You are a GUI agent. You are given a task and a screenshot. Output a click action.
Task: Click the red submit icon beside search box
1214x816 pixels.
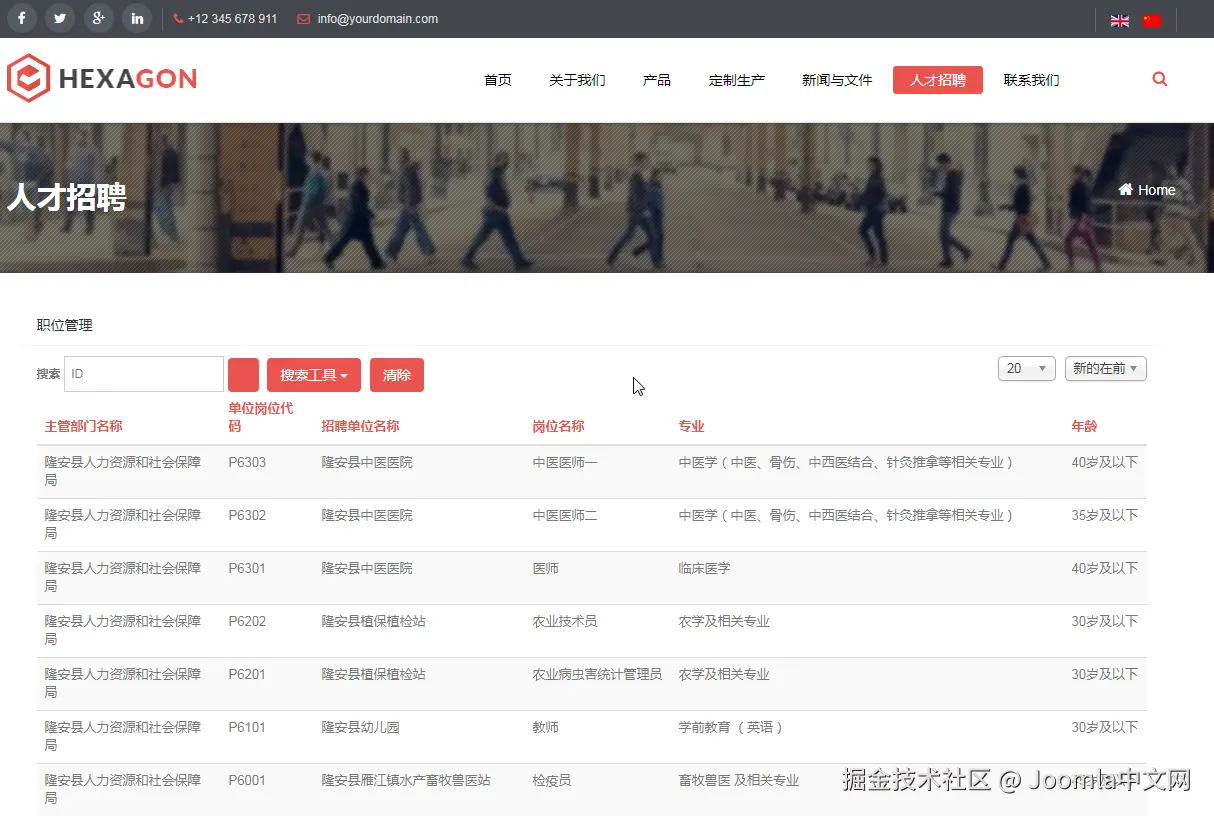[x=243, y=374]
